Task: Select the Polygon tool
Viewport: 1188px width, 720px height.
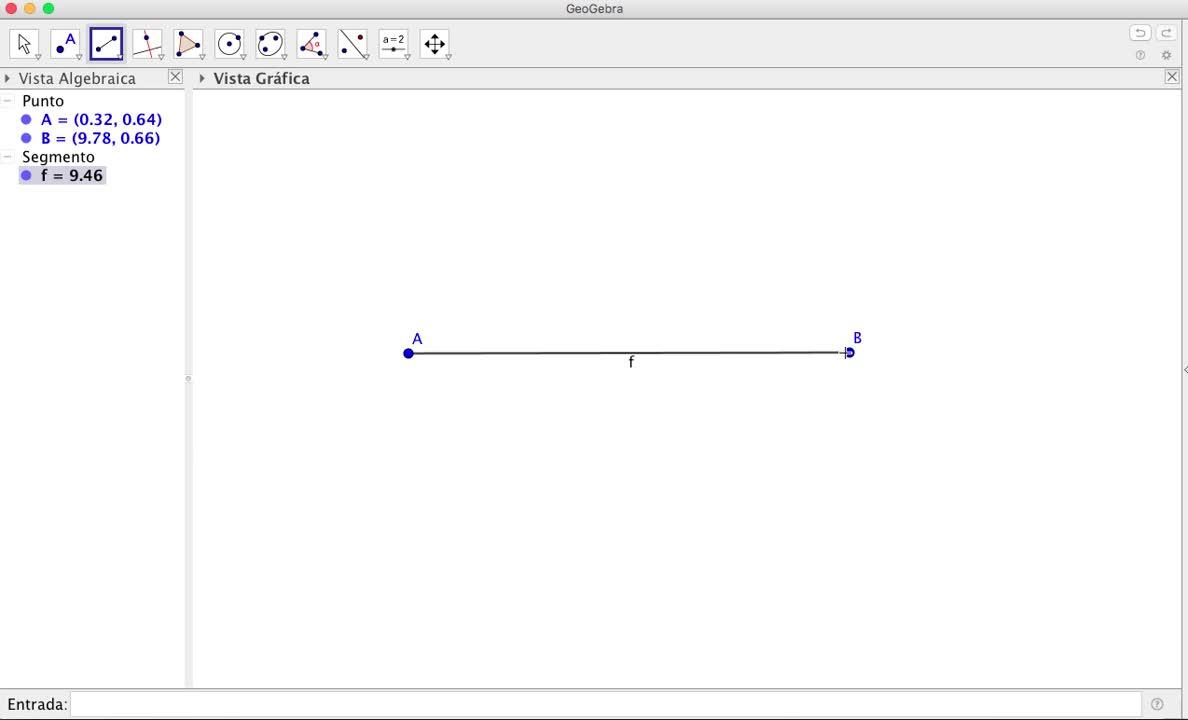Action: 188,44
